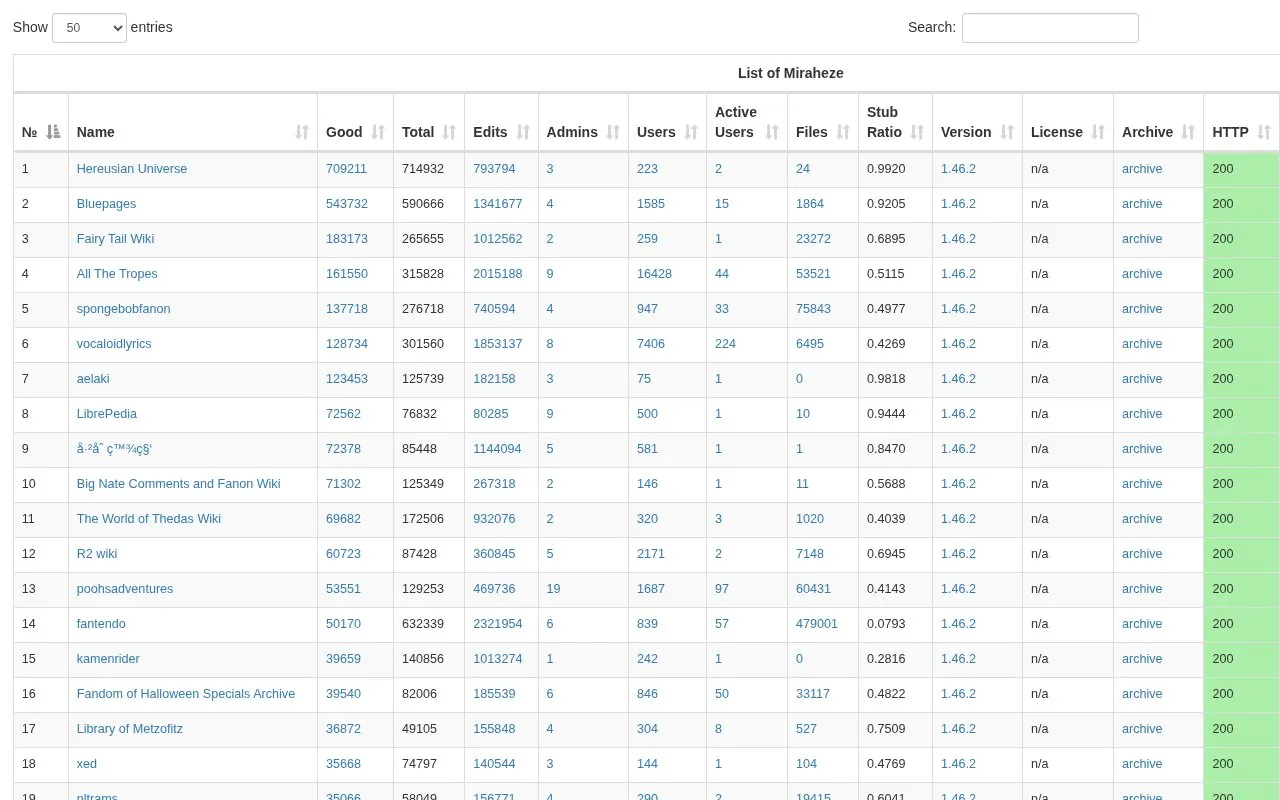Image resolution: width=1280 pixels, height=800 pixels.
Task: Select stub ratio 0.9205 in Bluepages row
Action: coord(886,204)
